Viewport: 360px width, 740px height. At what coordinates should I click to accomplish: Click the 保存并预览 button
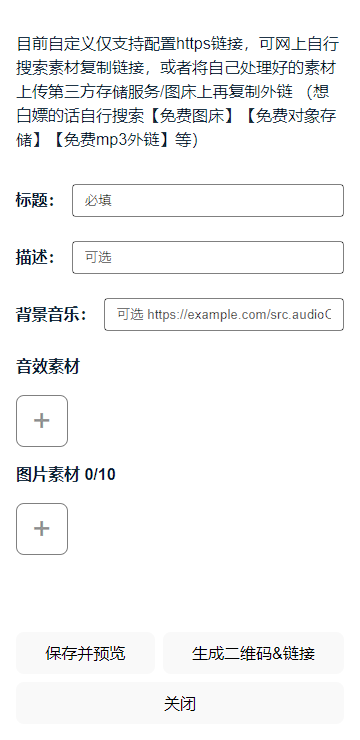[85, 653]
